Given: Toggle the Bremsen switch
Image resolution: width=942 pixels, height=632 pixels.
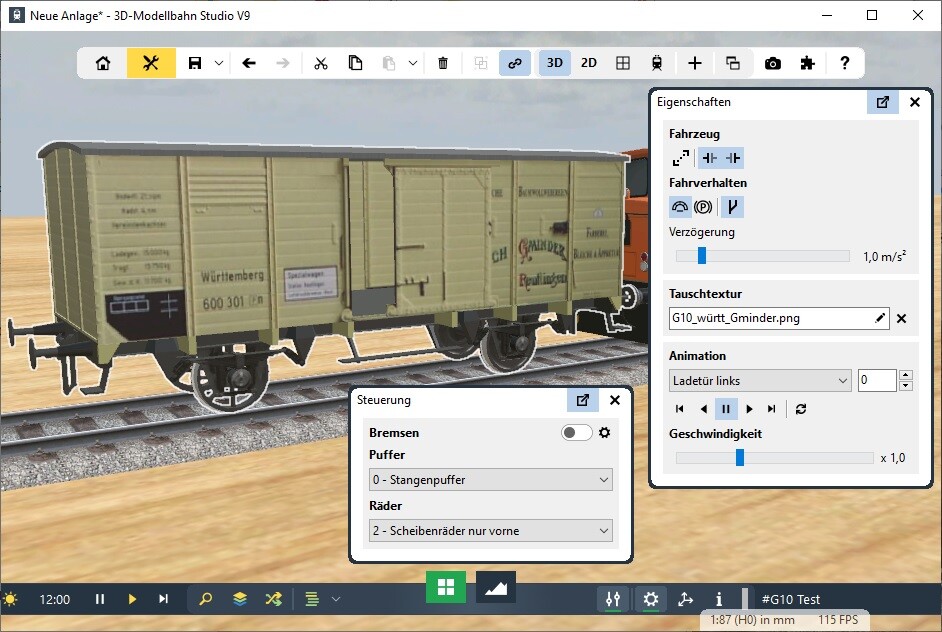Looking at the screenshot, I should [x=576, y=433].
